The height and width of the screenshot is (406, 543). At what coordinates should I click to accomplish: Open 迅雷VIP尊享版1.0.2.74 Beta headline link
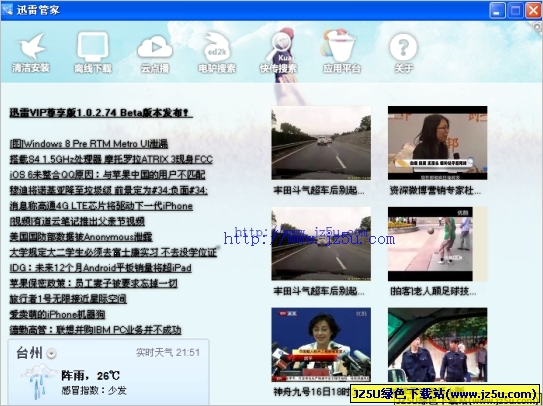point(101,113)
